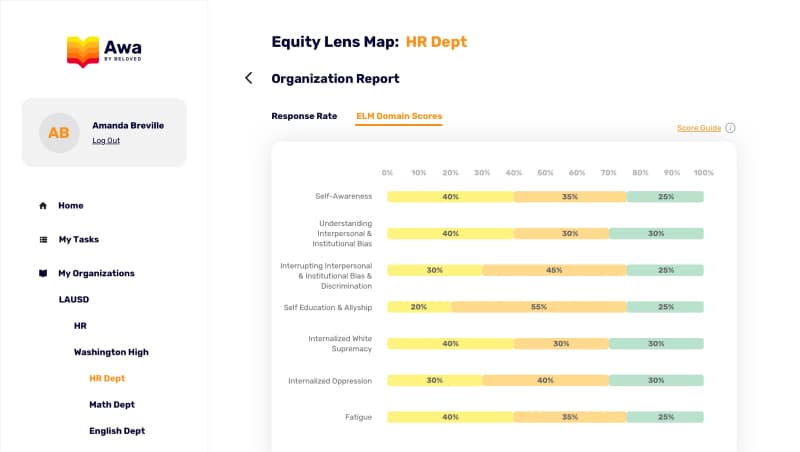This screenshot has width=800, height=452.
Task: Click the My Tasks list icon
Action: click(x=43, y=240)
